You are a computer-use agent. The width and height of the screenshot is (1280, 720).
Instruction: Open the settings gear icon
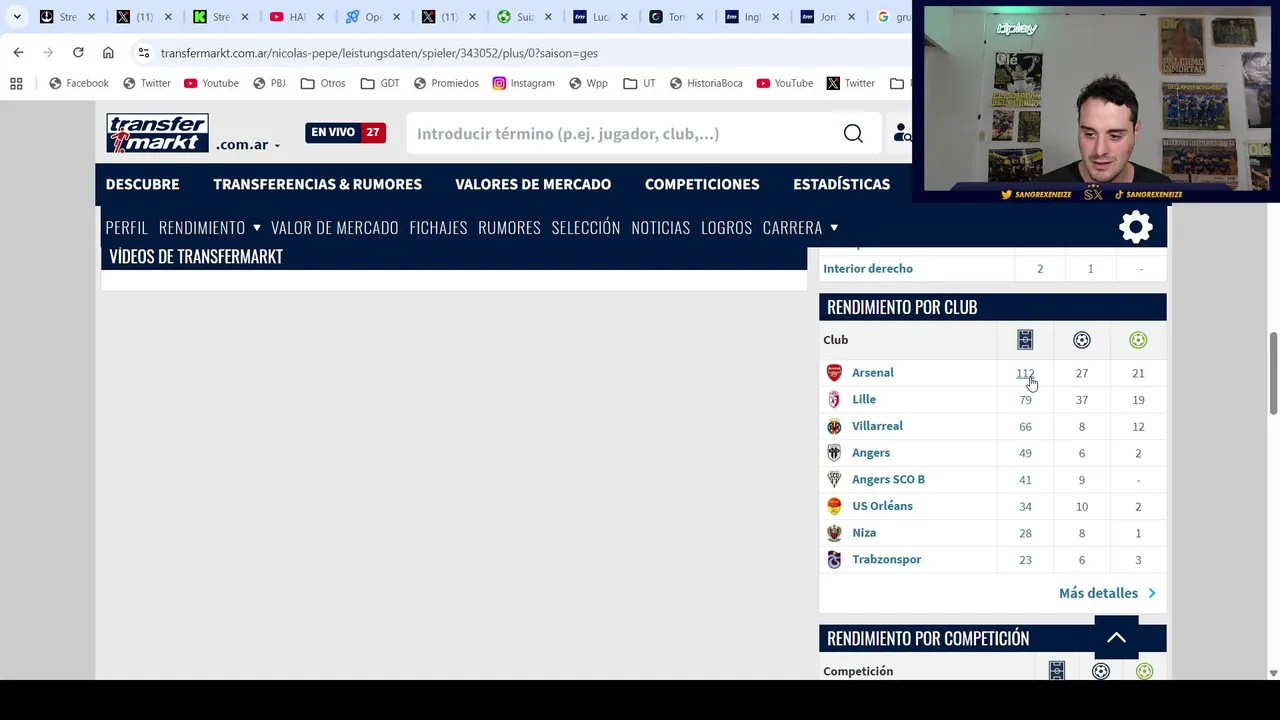click(1136, 228)
